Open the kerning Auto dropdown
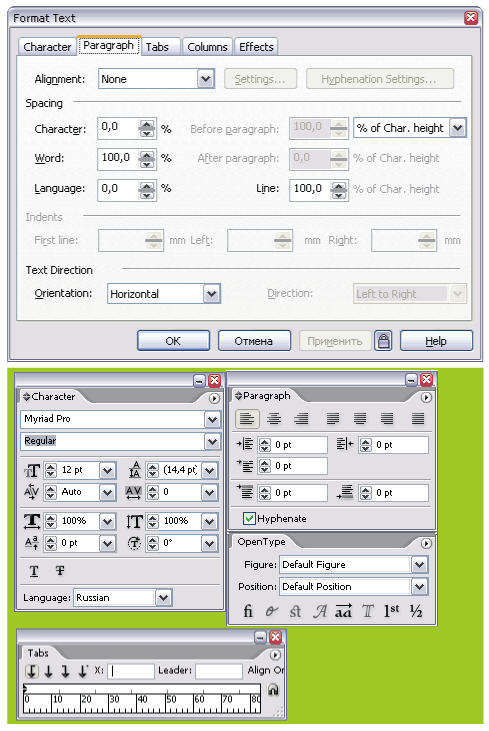Screen dimensions: 489x731 (108, 492)
